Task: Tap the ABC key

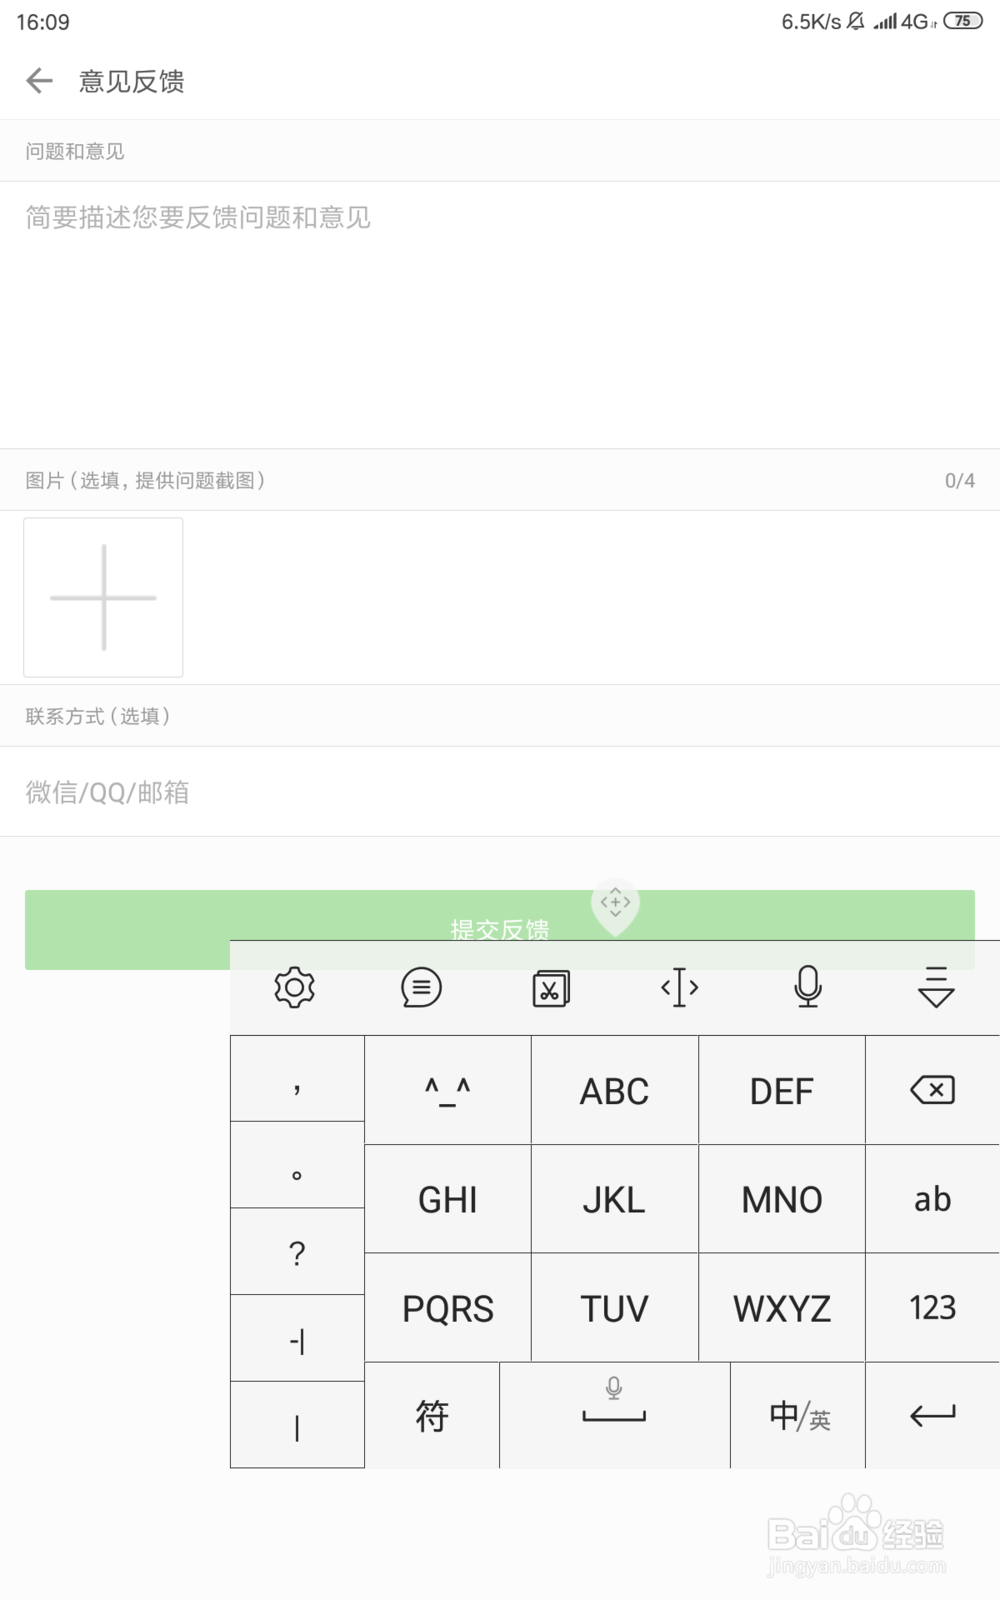Action: 615,1090
